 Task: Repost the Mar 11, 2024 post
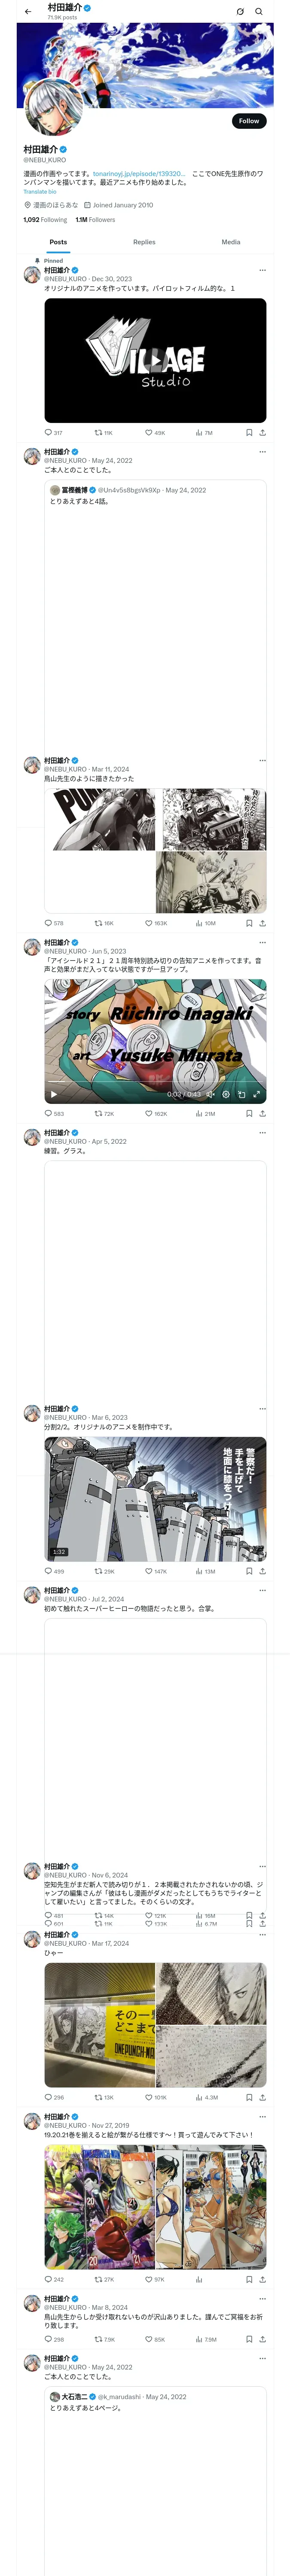pos(104,923)
